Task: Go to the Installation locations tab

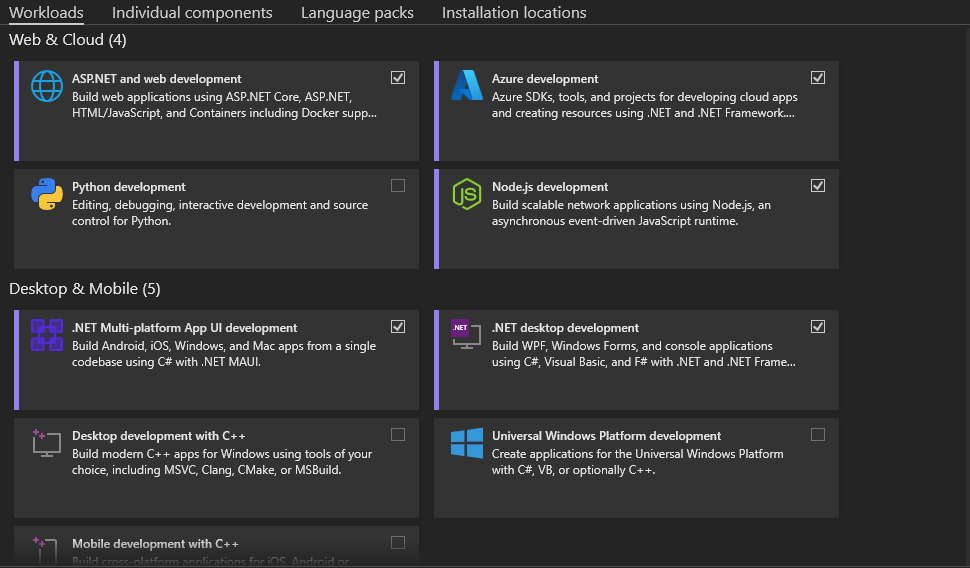Action: (x=514, y=13)
